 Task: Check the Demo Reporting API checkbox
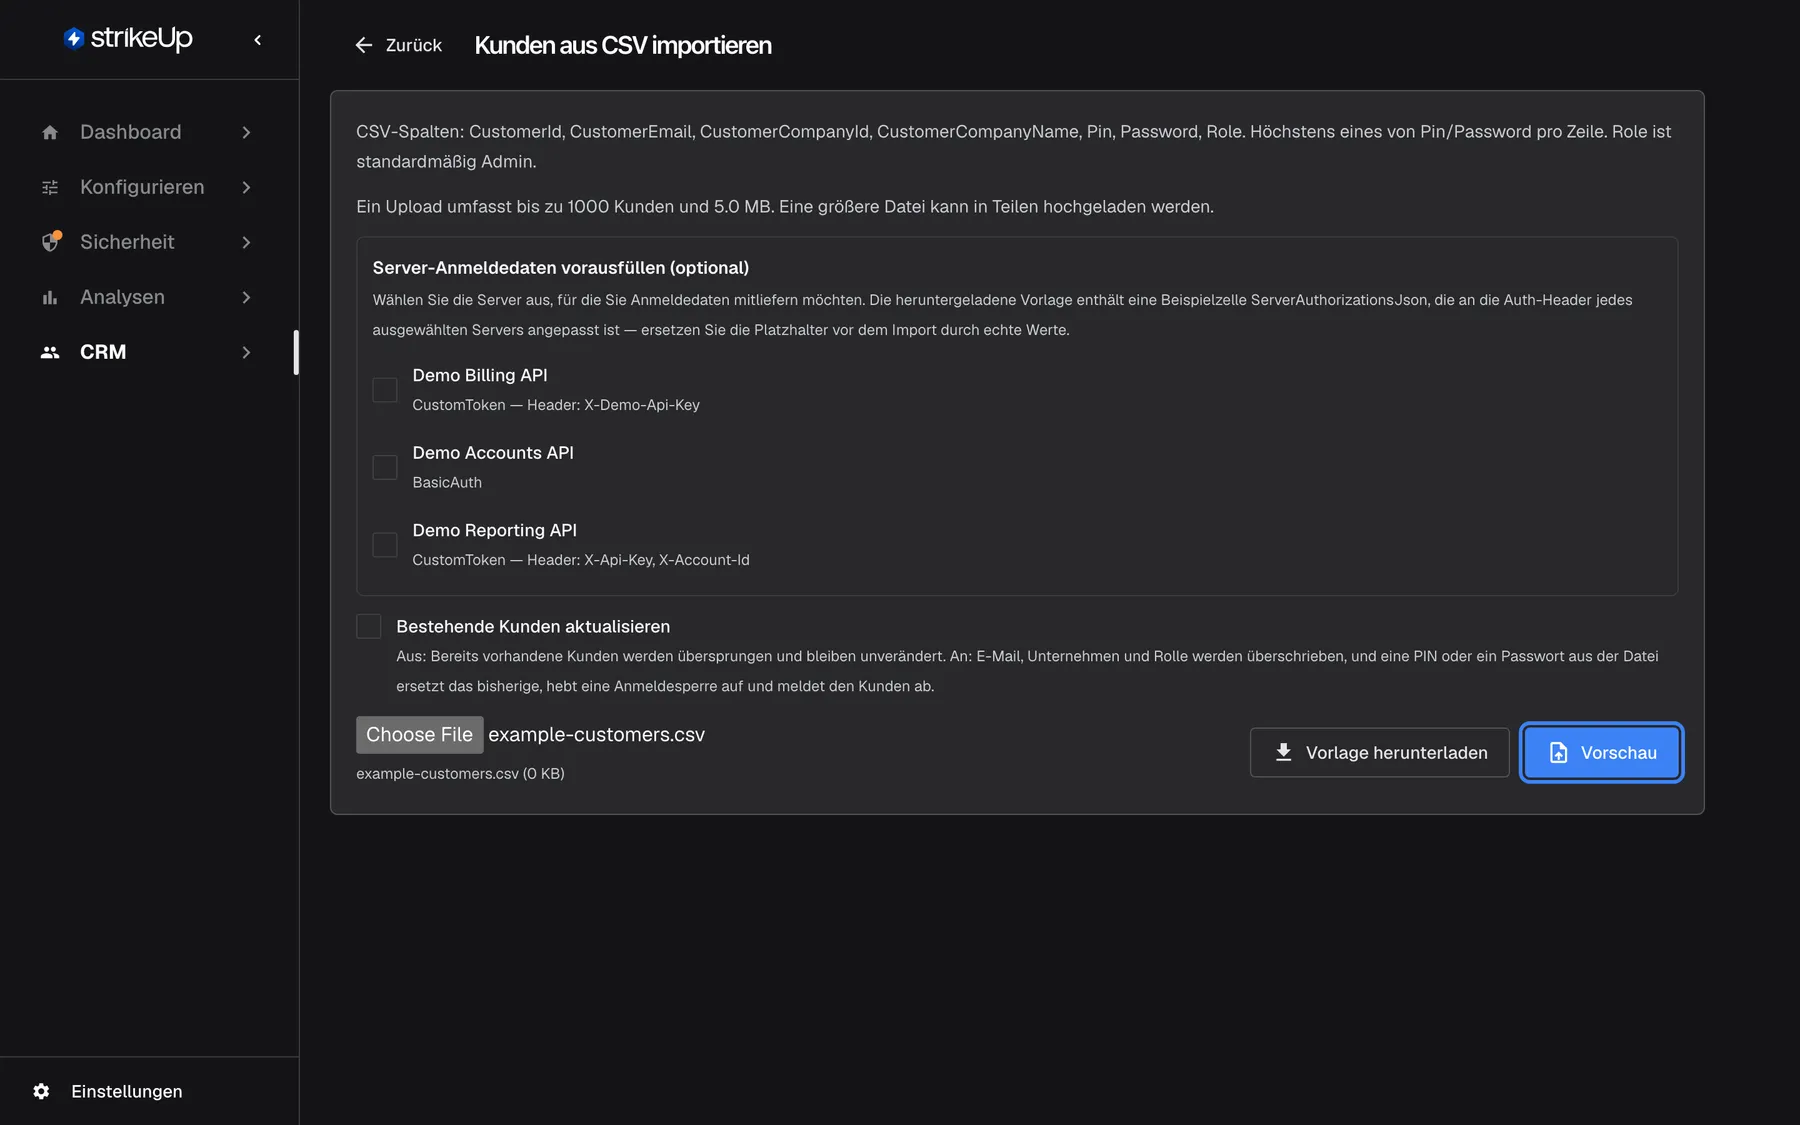click(x=385, y=545)
